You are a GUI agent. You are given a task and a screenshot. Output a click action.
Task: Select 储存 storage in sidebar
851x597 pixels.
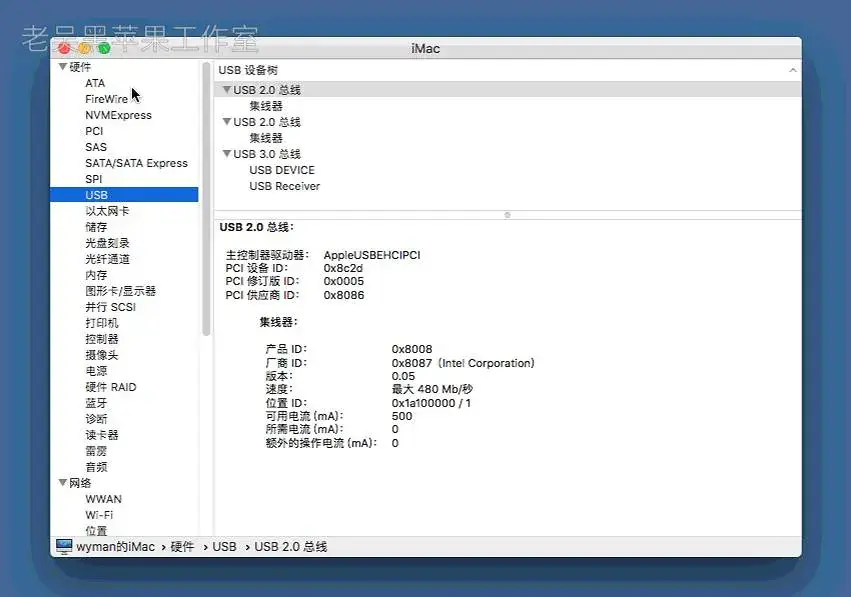(96, 227)
